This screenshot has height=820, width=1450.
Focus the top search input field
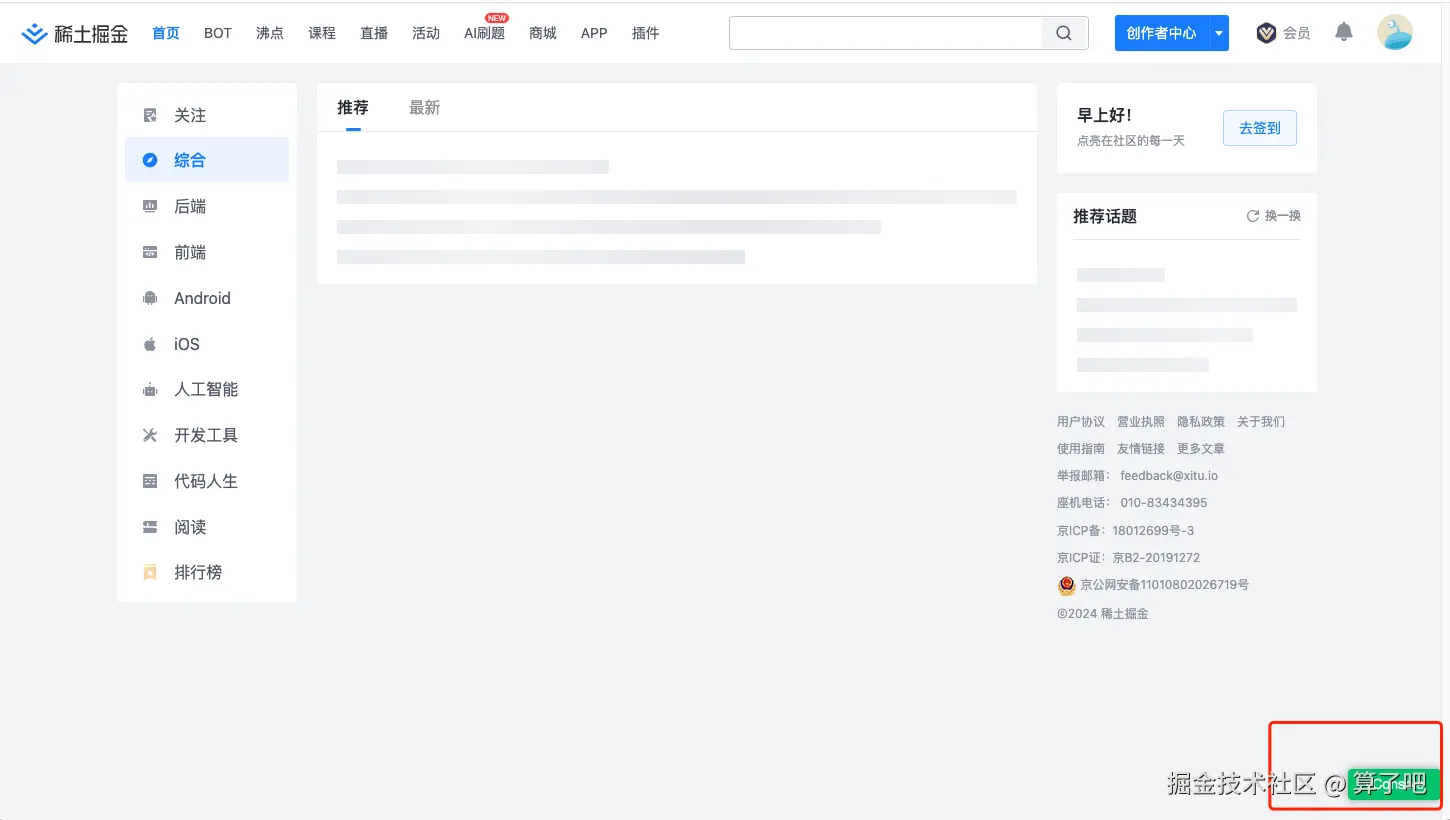click(886, 33)
